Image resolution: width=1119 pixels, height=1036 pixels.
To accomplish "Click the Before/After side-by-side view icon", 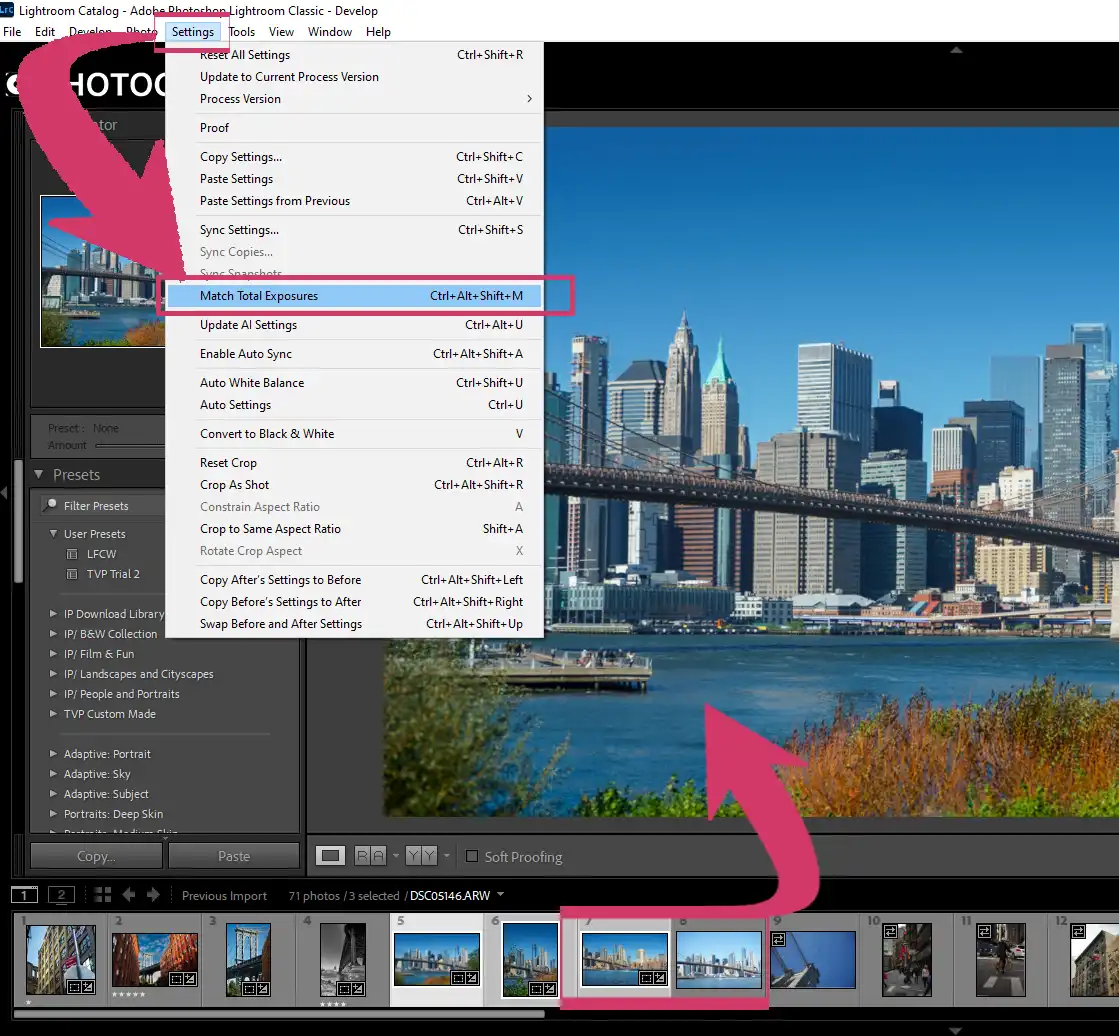I will point(370,856).
